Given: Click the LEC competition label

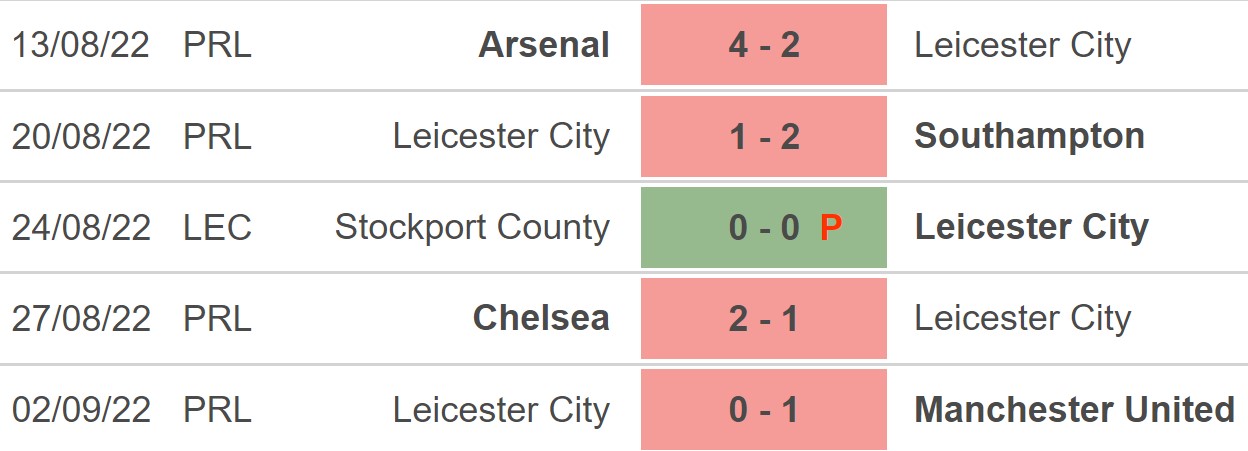Looking at the screenshot, I should coord(217,228).
